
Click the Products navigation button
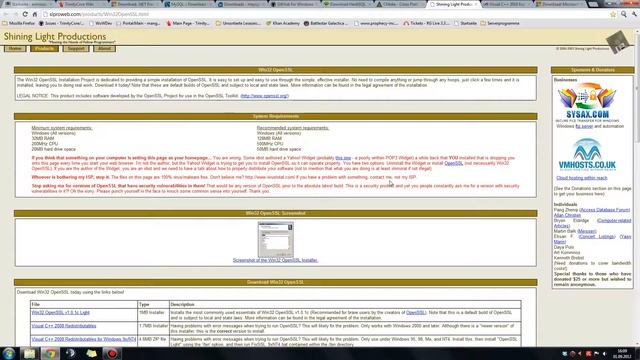point(44,49)
